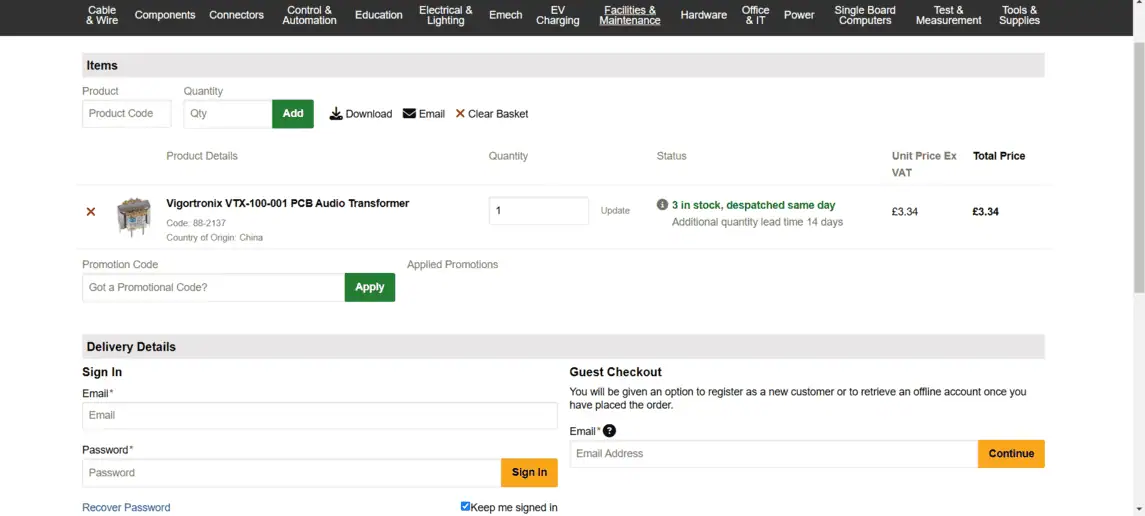Image resolution: width=1145 pixels, height=516 pixels.
Task: Click the Download basket icon
Action: coord(336,114)
